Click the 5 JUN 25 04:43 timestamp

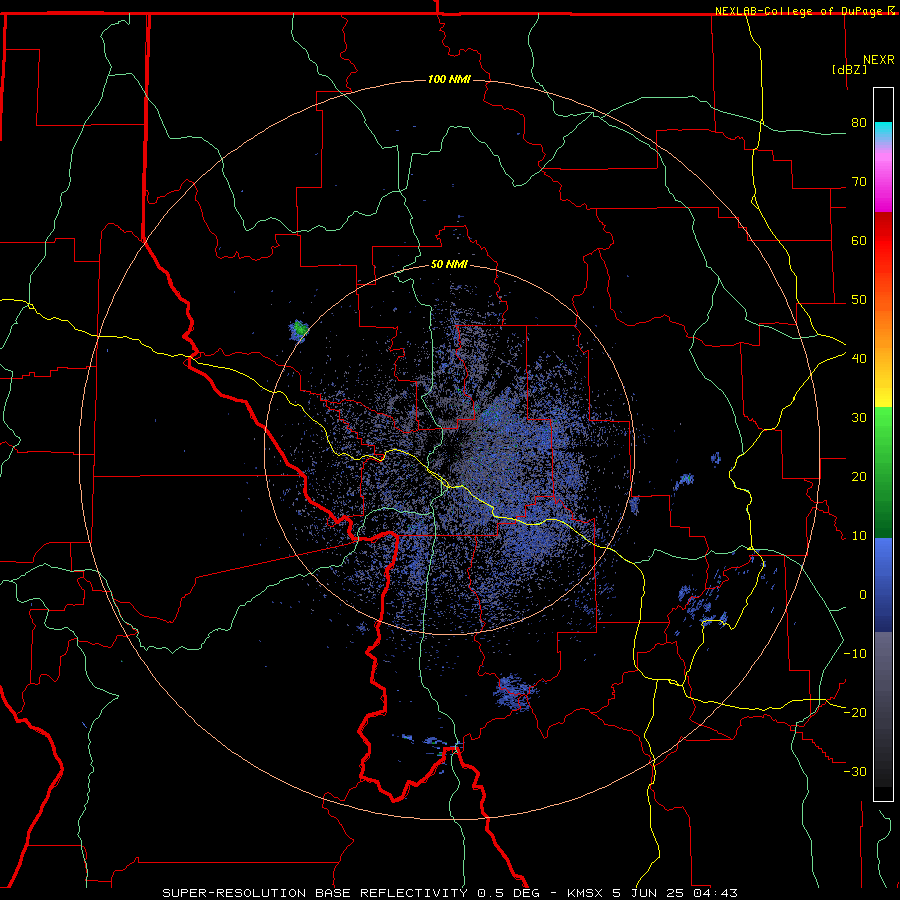point(674,893)
